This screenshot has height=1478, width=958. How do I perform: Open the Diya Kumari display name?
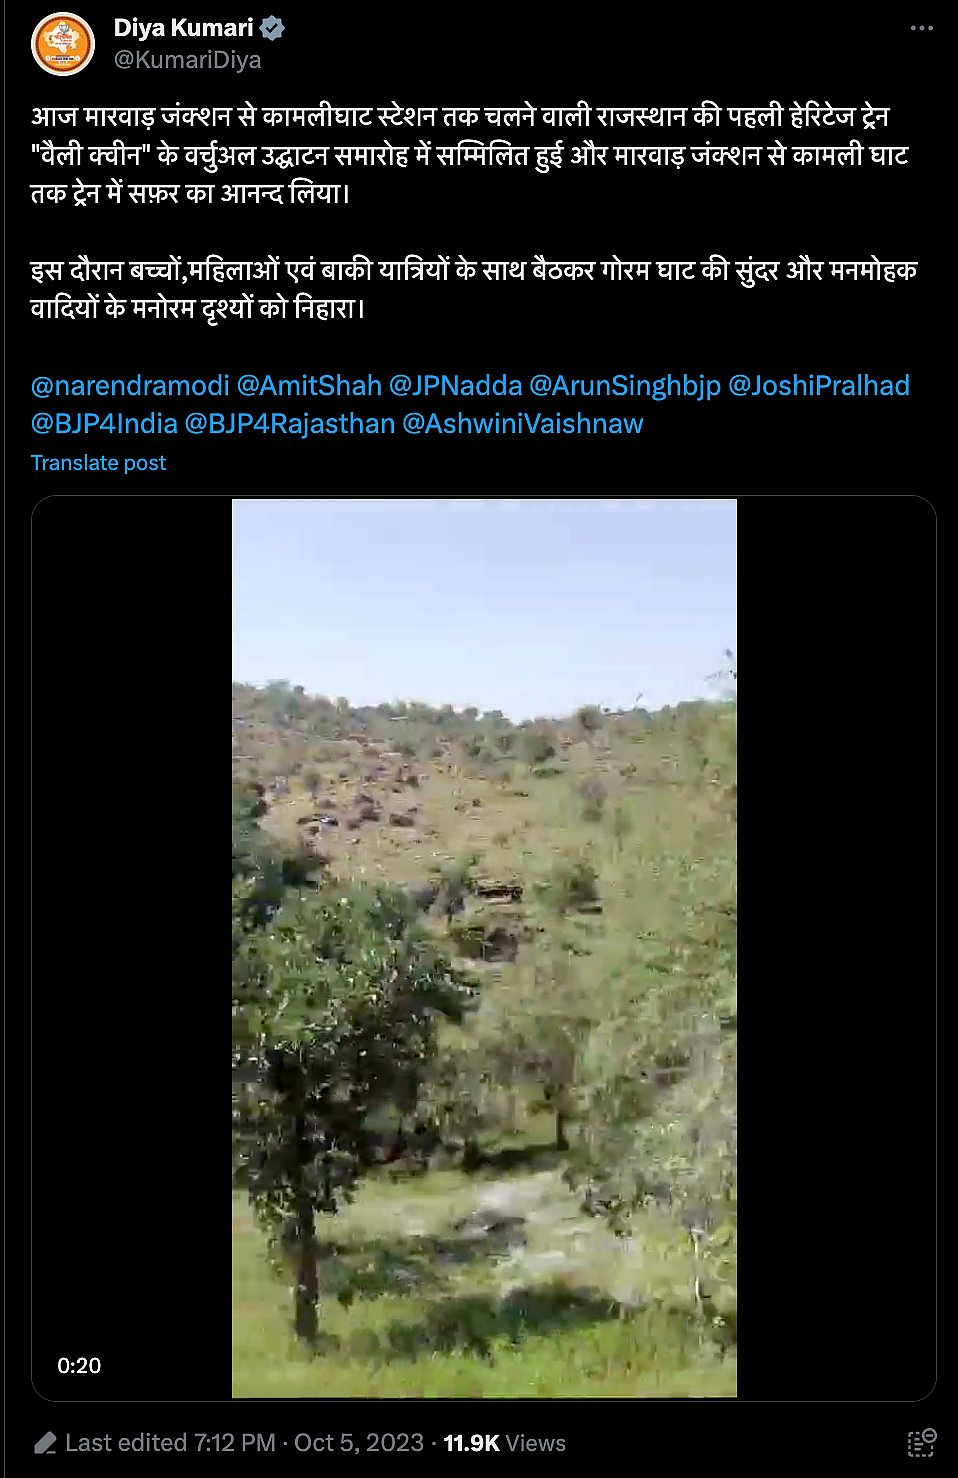[x=183, y=28]
